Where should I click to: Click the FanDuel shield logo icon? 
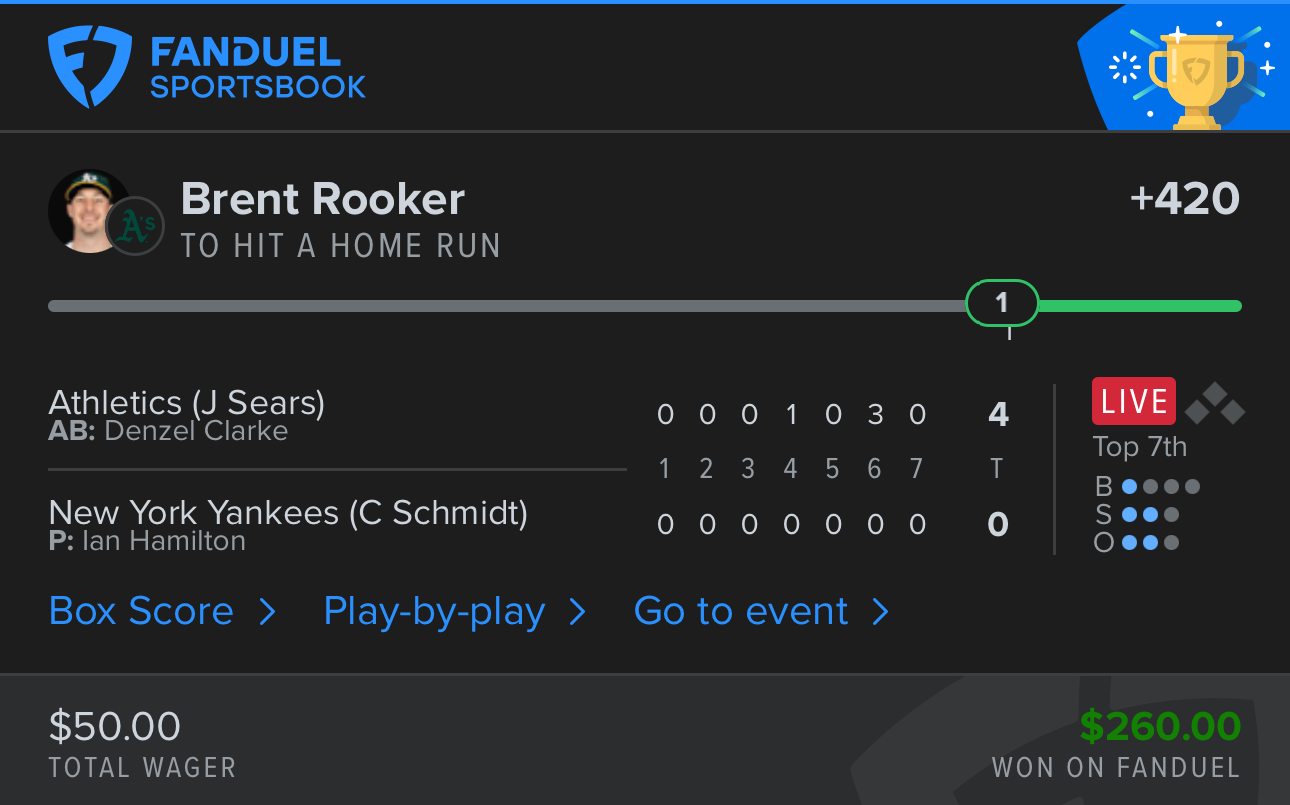(x=90, y=67)
